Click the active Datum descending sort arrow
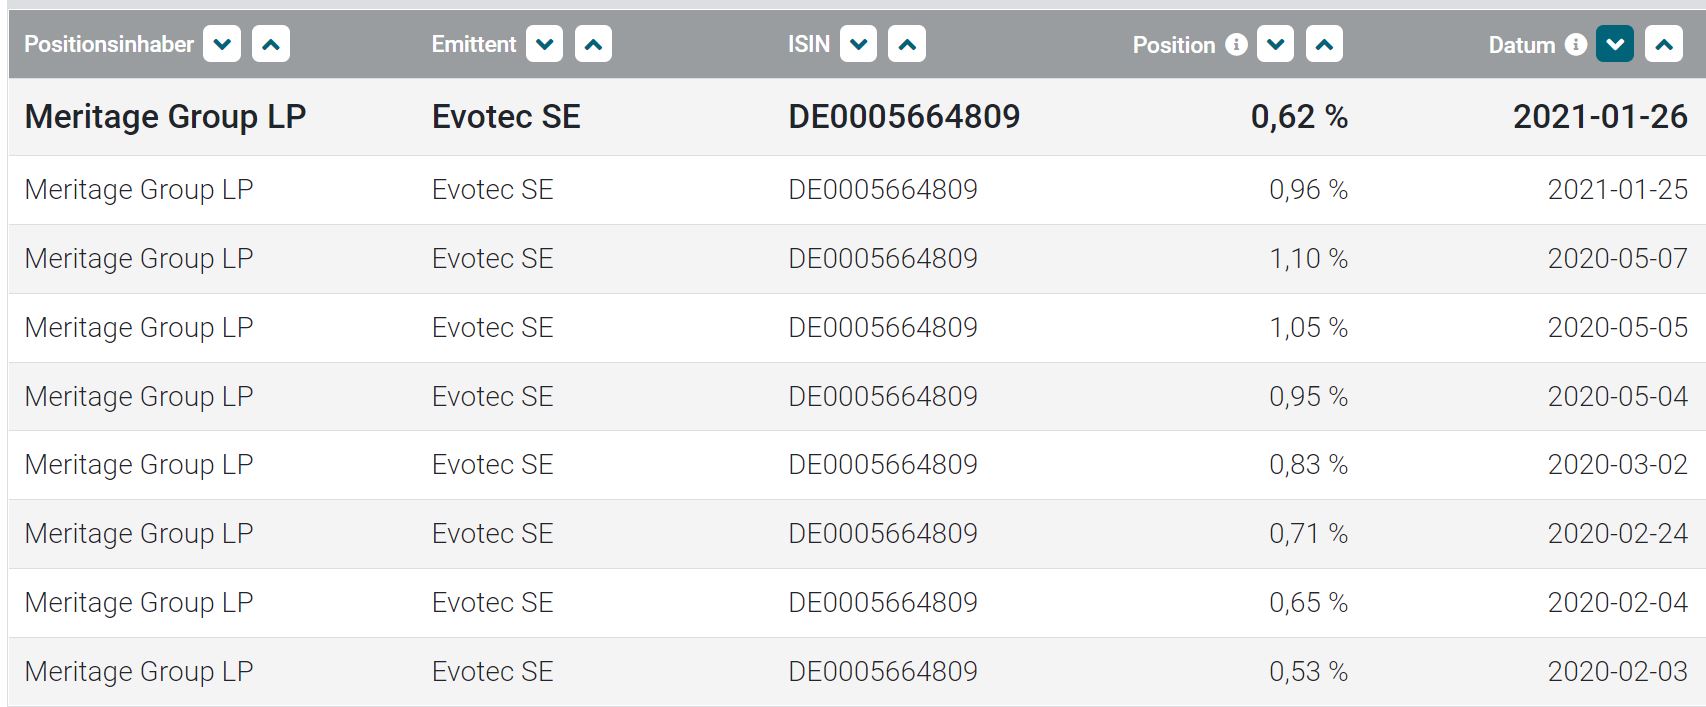1706x707 pixels. tap(1615, 44)
